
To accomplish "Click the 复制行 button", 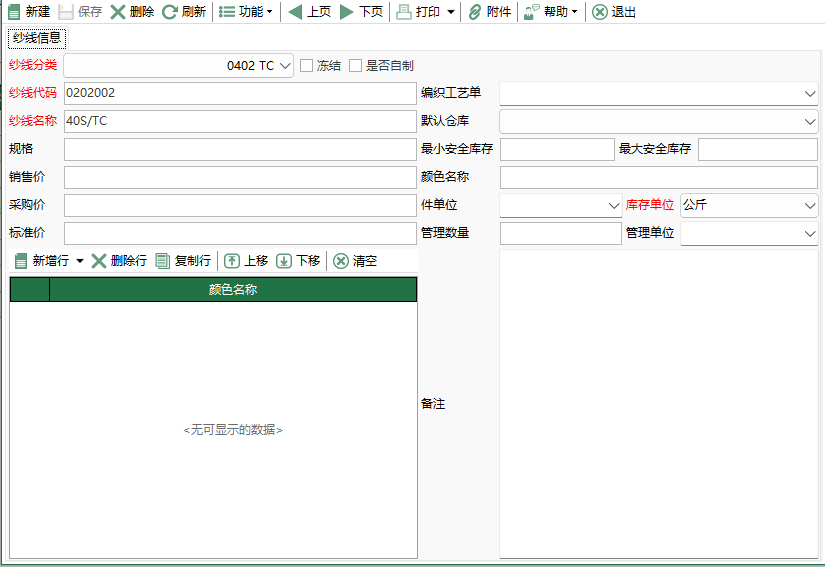I will point(183,261).
